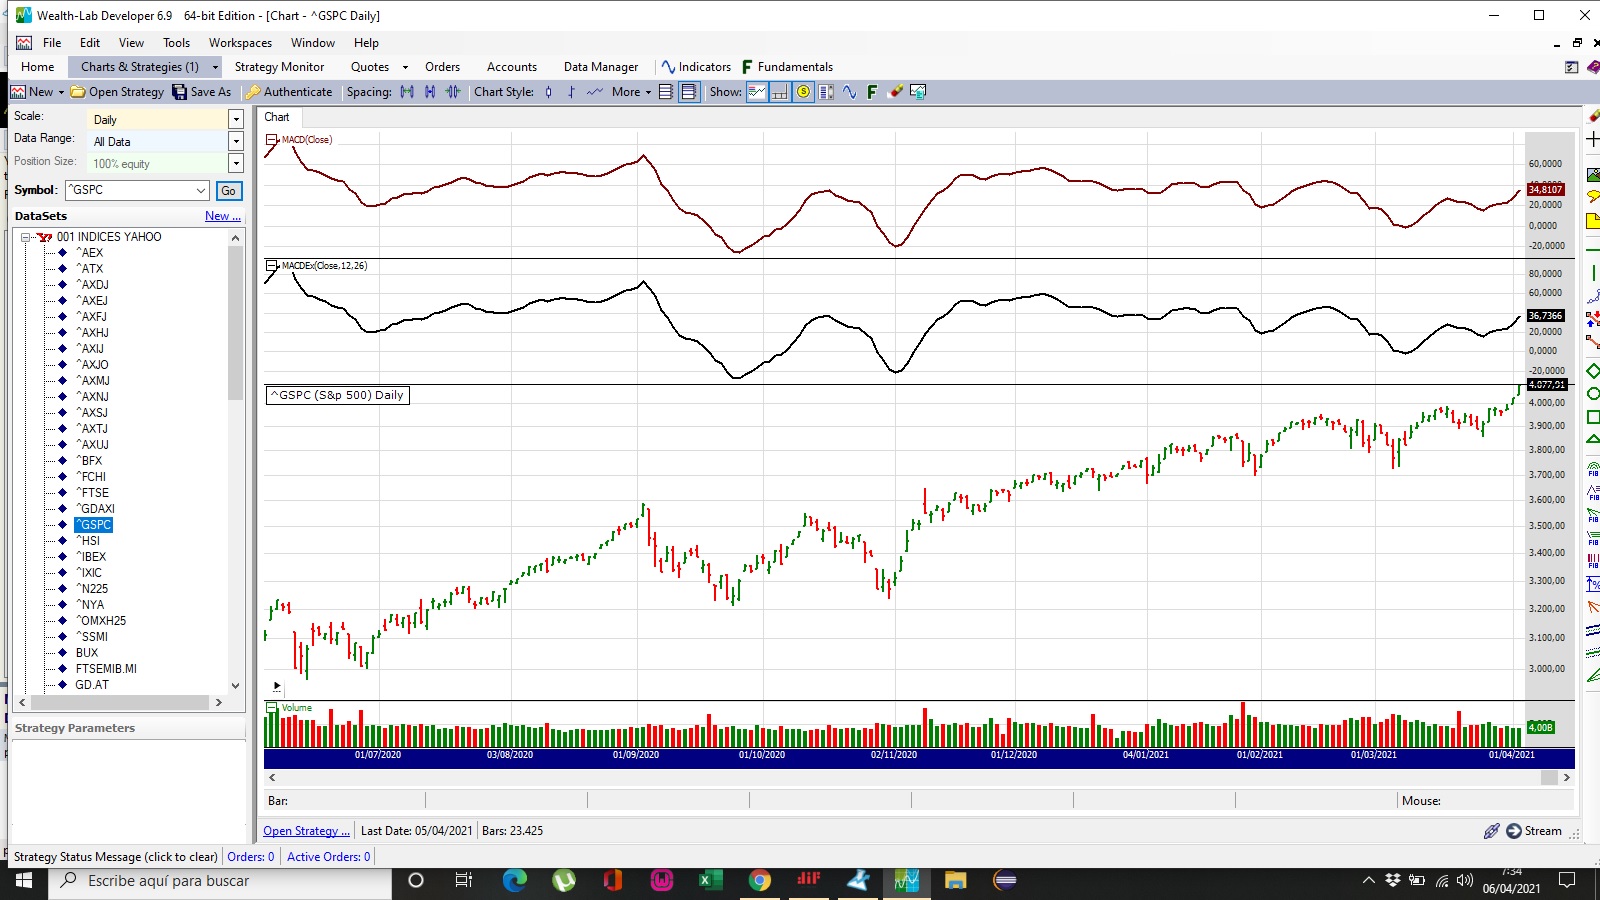Image resolution: width=1600 pixels, height=900 pixels.
Task: Open the More chart styles dropdown
Action: click(x=631, y=92)
